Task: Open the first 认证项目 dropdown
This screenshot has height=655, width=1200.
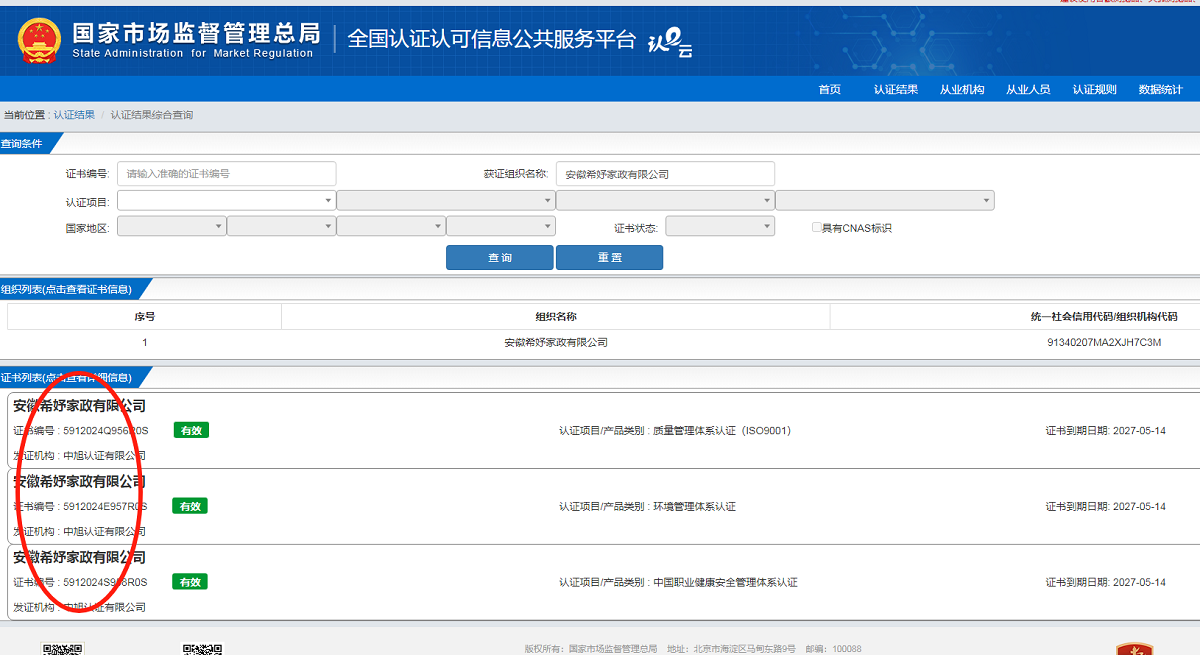Action: (226, 201)
